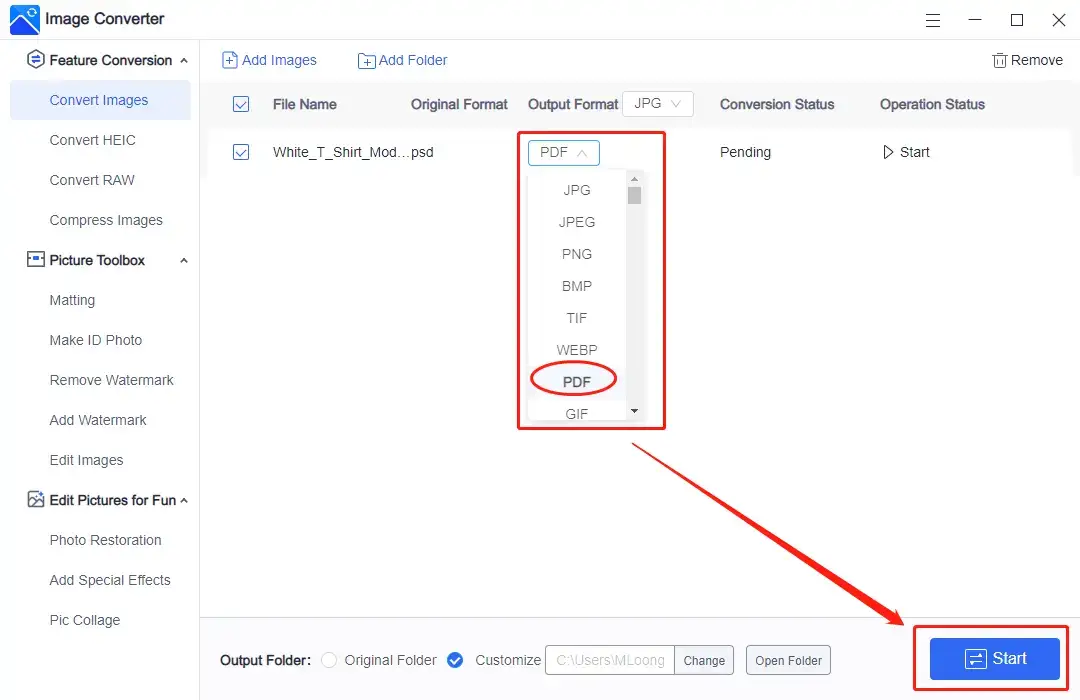Uncheck the select-all checkbox above the file list
This screenshot has width=1080, height=700.
241,104
